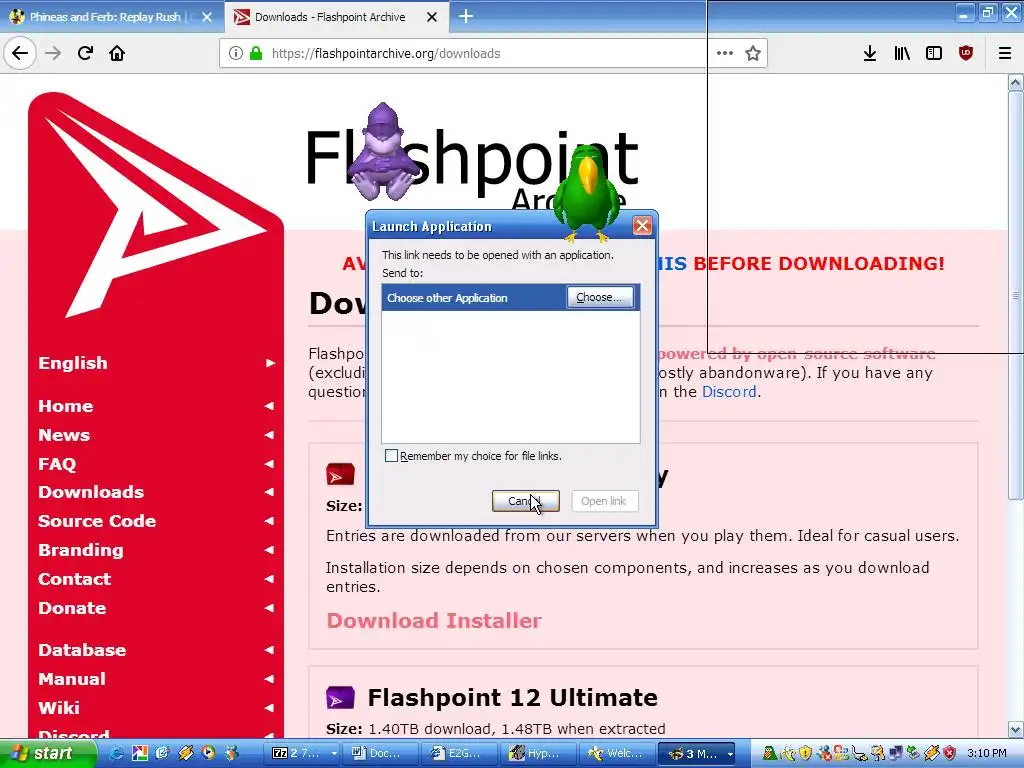Click the browser forward arrow
The width and height of the screenshot is (1024, 768).
pyautogui.click(x=53, y=53)
